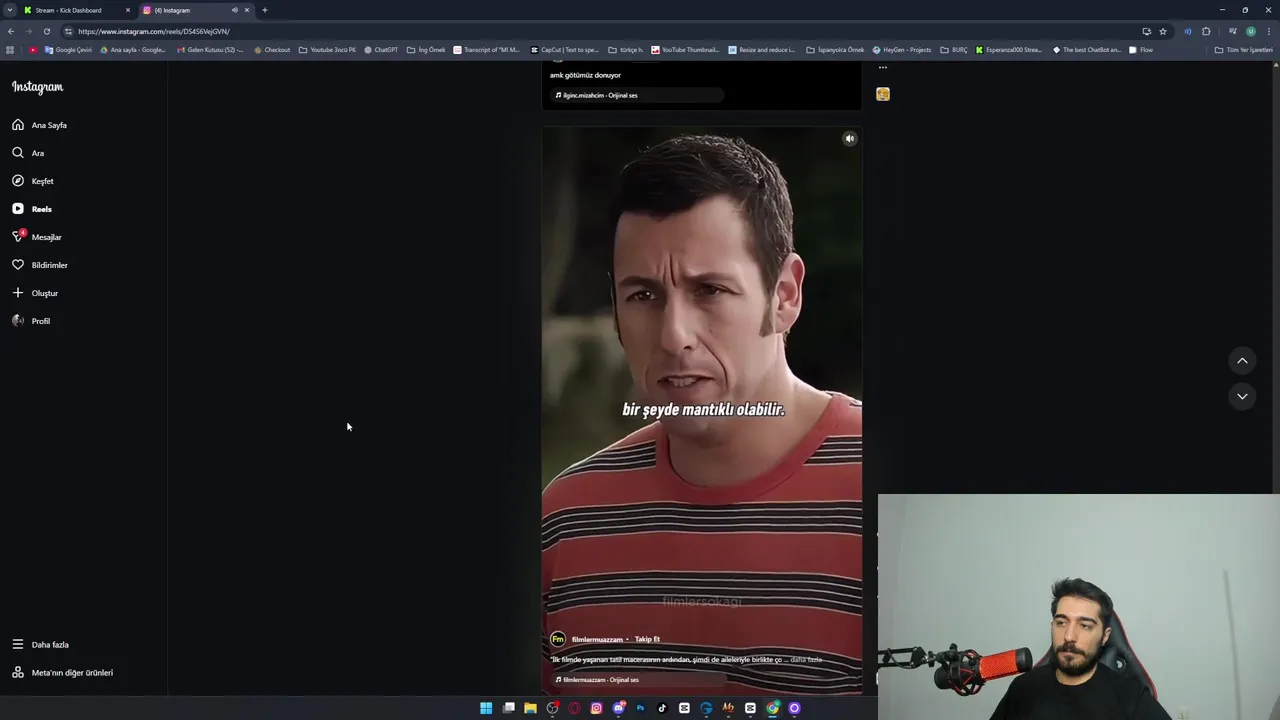Screen dimensions: 1280x720
Task: Open the Profil page
Action: pyautogui.click(x=31, y=321)
